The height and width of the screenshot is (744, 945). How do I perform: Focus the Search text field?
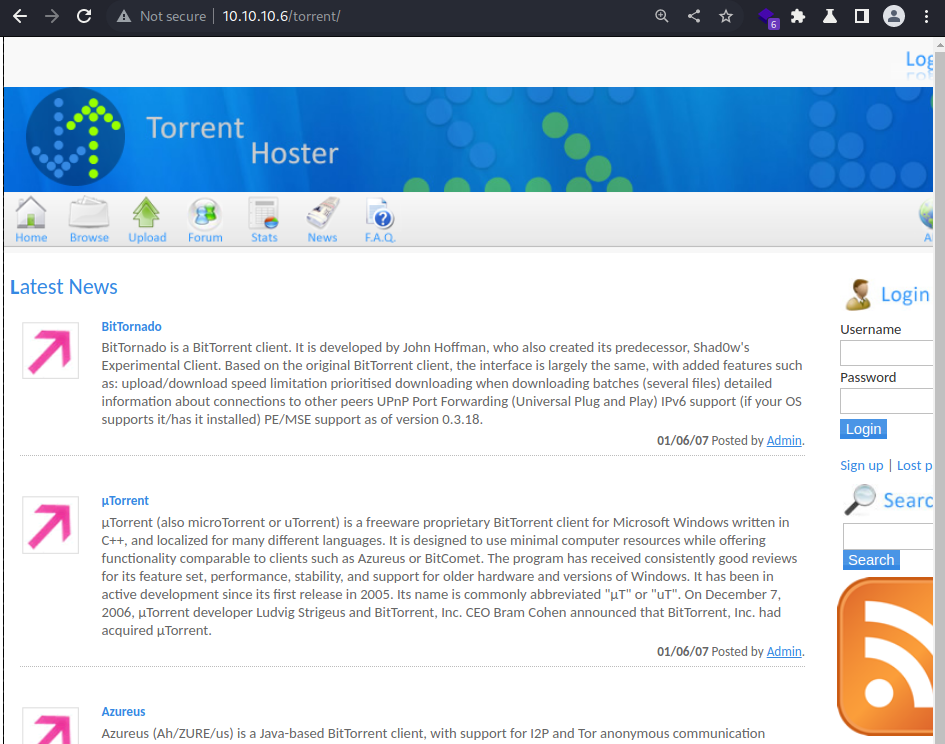pos(888,537)
